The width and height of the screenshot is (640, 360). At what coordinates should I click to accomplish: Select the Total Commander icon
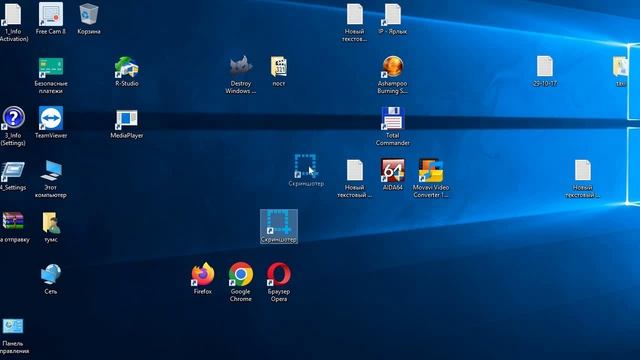[392, 127]
